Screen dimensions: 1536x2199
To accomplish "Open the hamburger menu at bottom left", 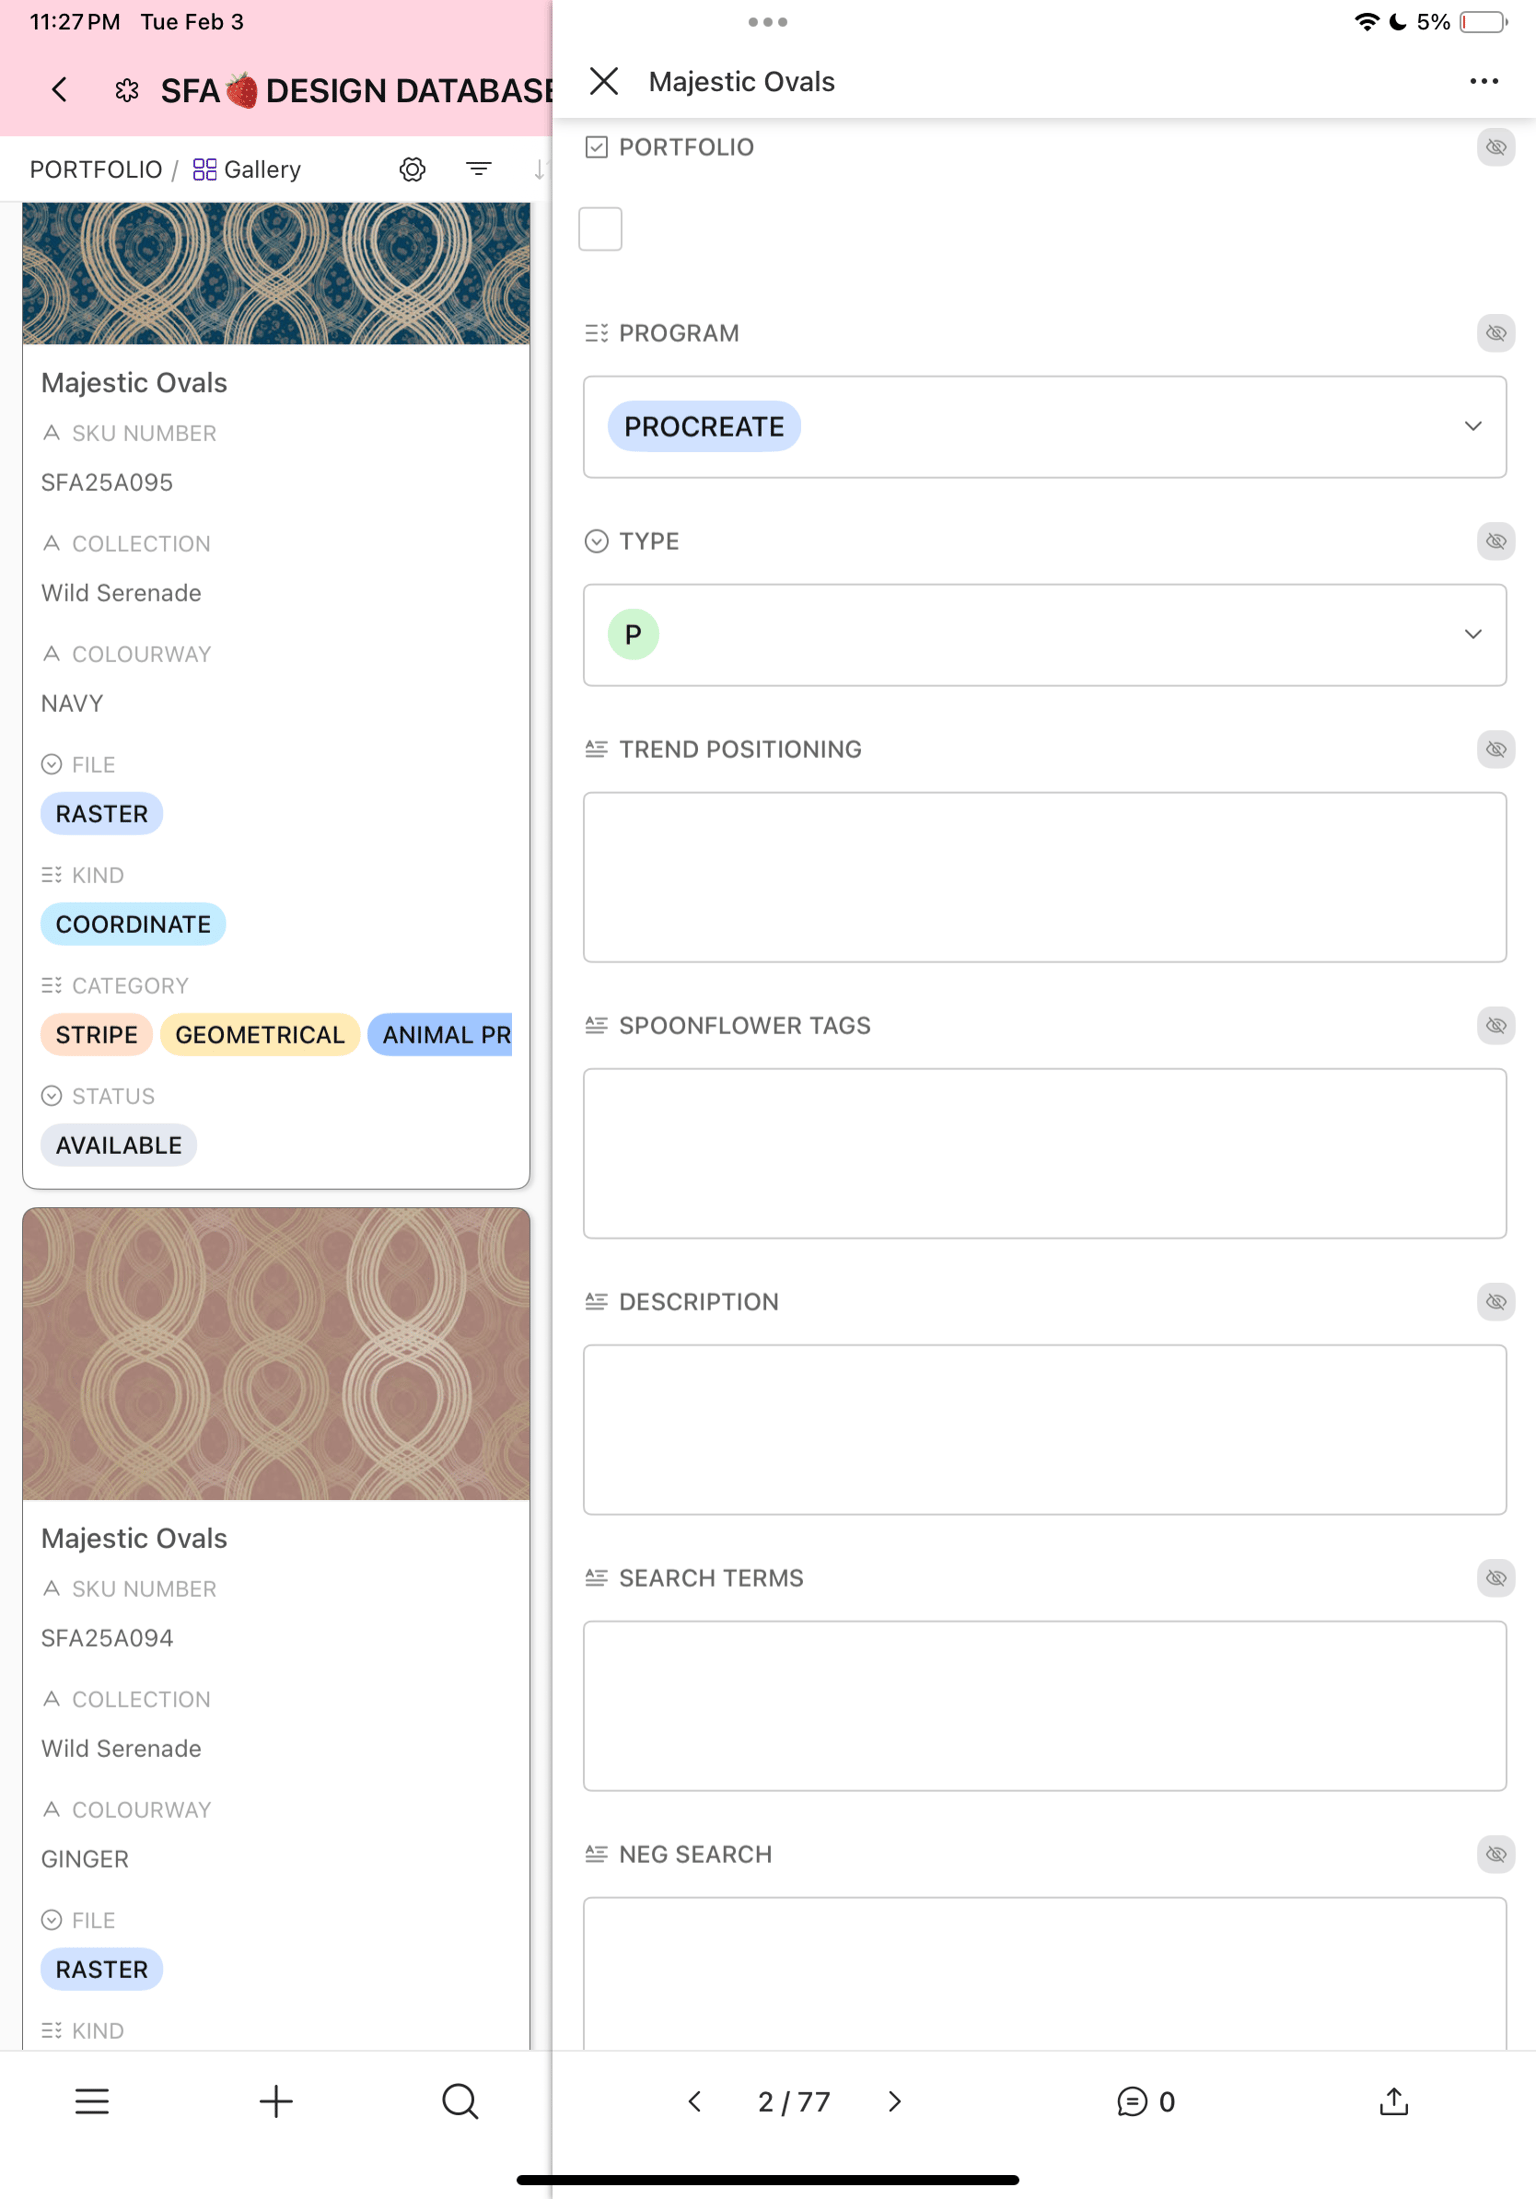I will coord(92,2101).
